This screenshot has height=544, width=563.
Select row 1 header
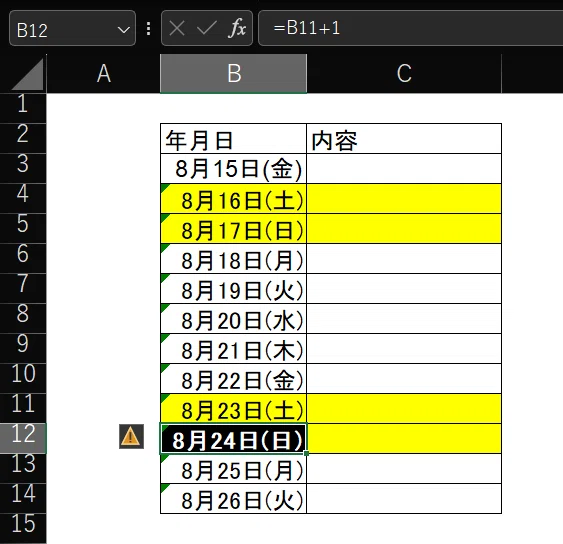click(x=23, y=108)
